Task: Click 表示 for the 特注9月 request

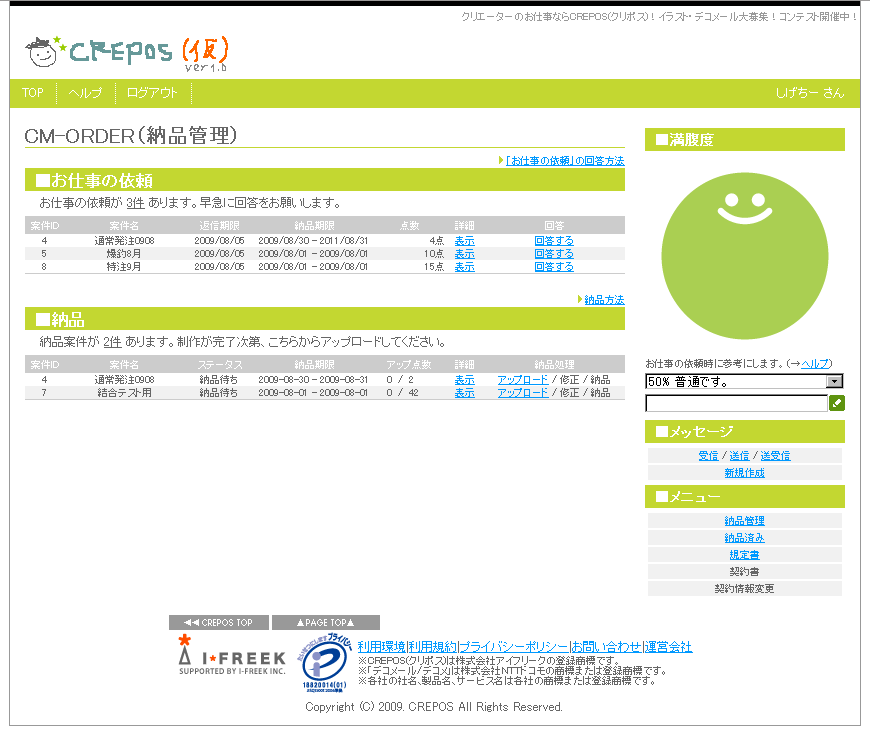Action: pos(464,267)
